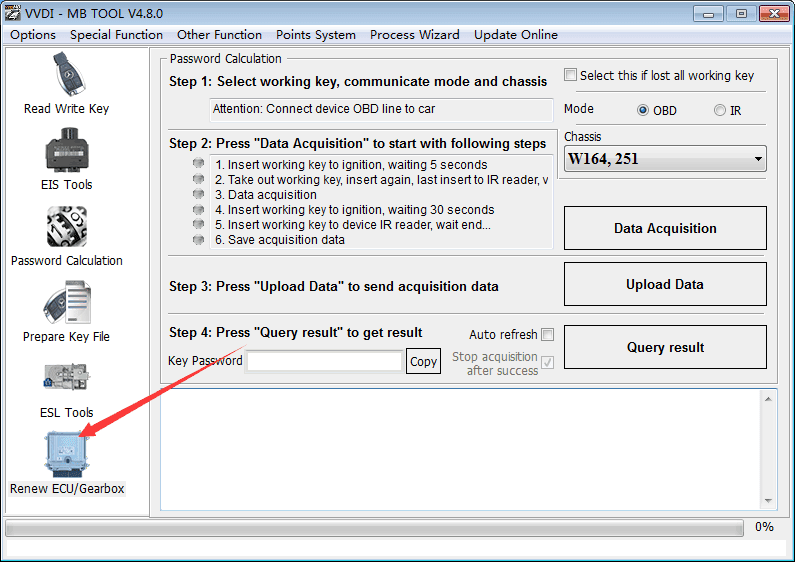
Task: Select the IR mode radio button
Action: [x=719, y=110]
